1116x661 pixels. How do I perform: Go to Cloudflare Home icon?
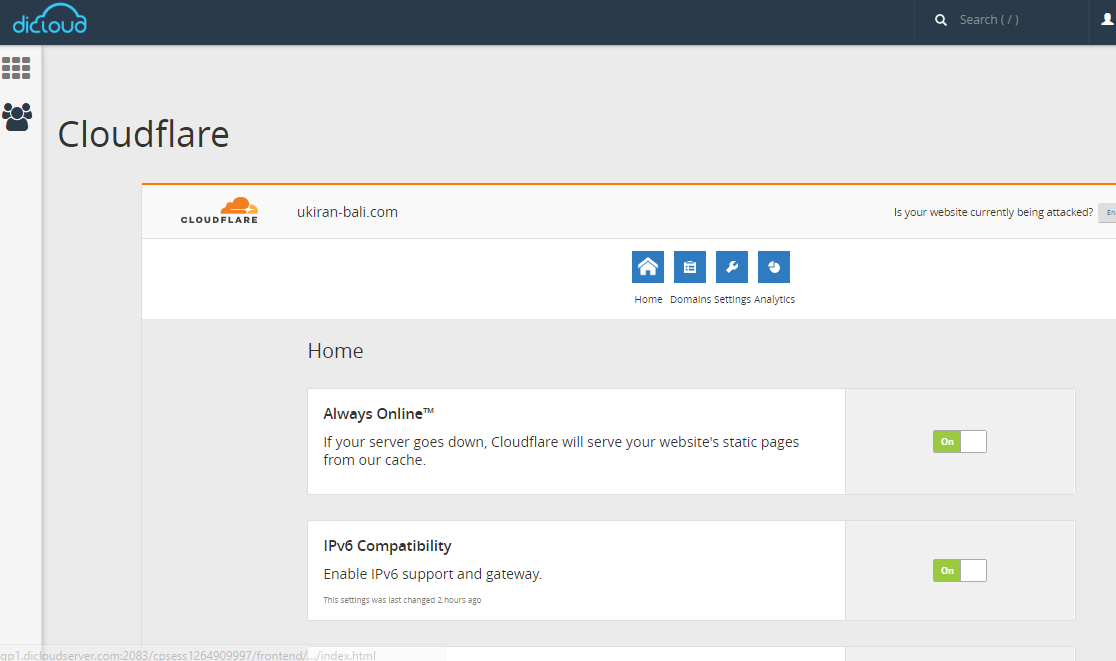pos(648,267)
